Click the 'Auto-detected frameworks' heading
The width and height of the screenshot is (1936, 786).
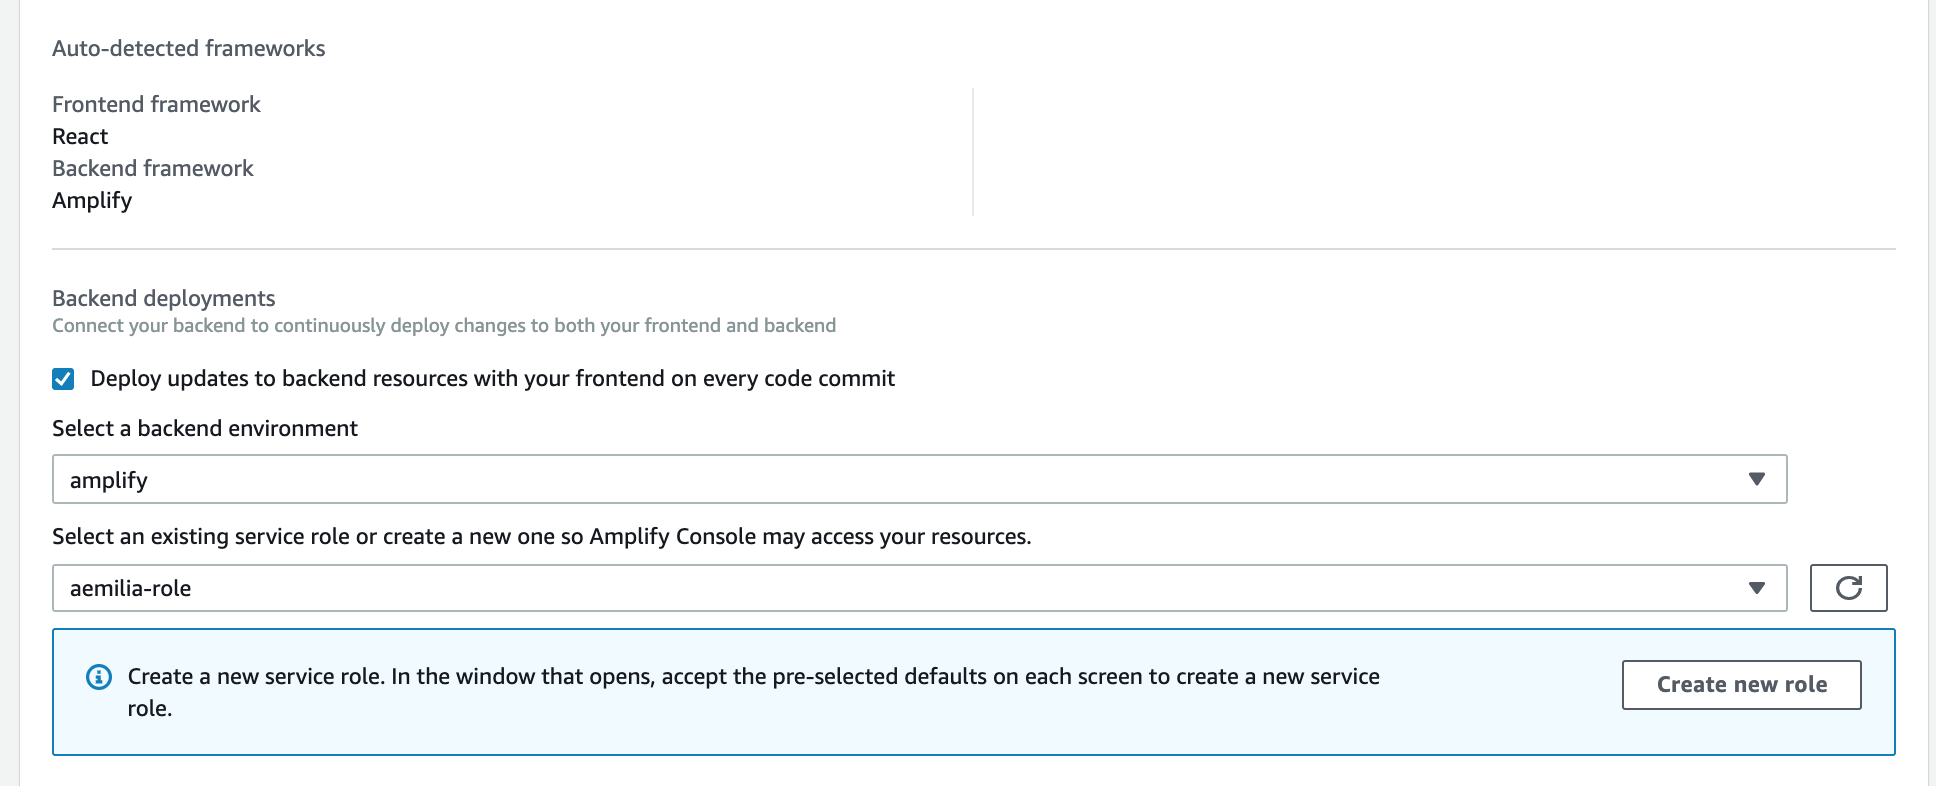[188, 48]
